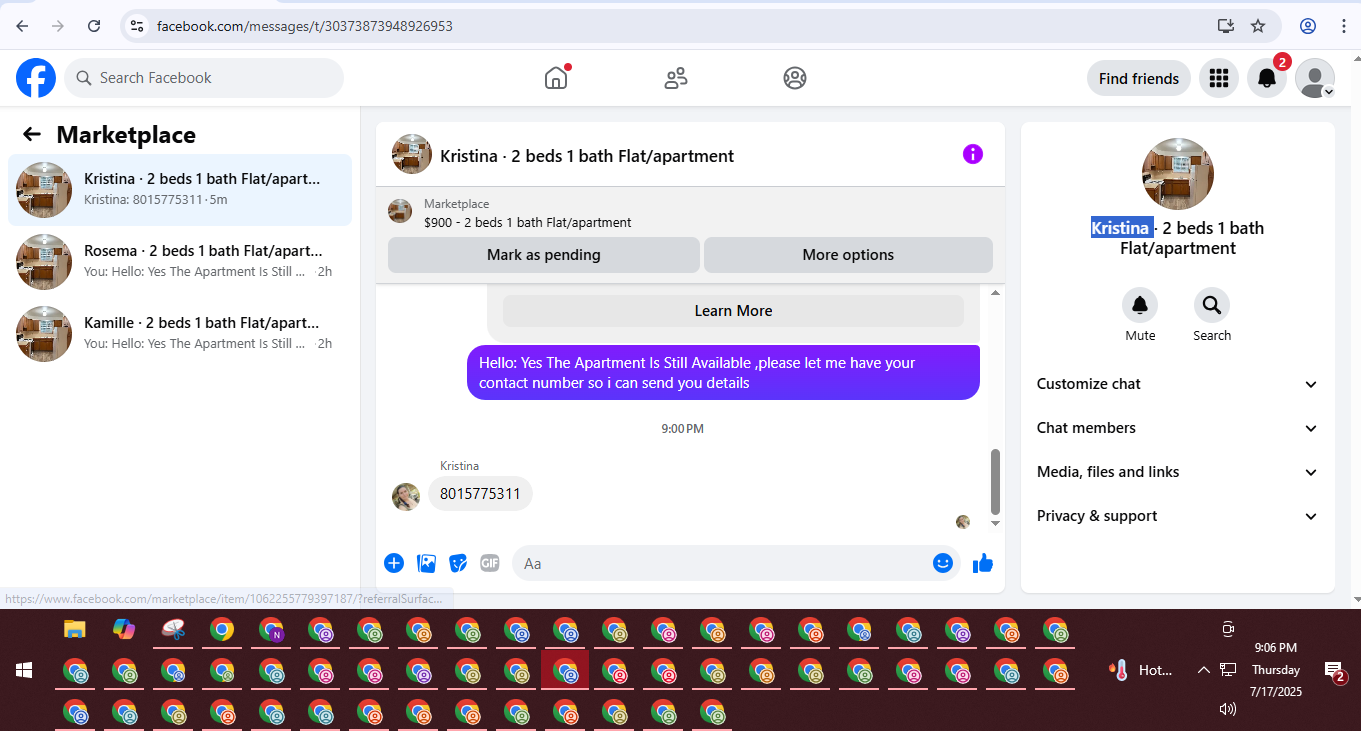Image resolution: width=1361 pixels, height=731 pixels.
Task: Open Kamille's conversation in the list
Action: pos(180,334)
